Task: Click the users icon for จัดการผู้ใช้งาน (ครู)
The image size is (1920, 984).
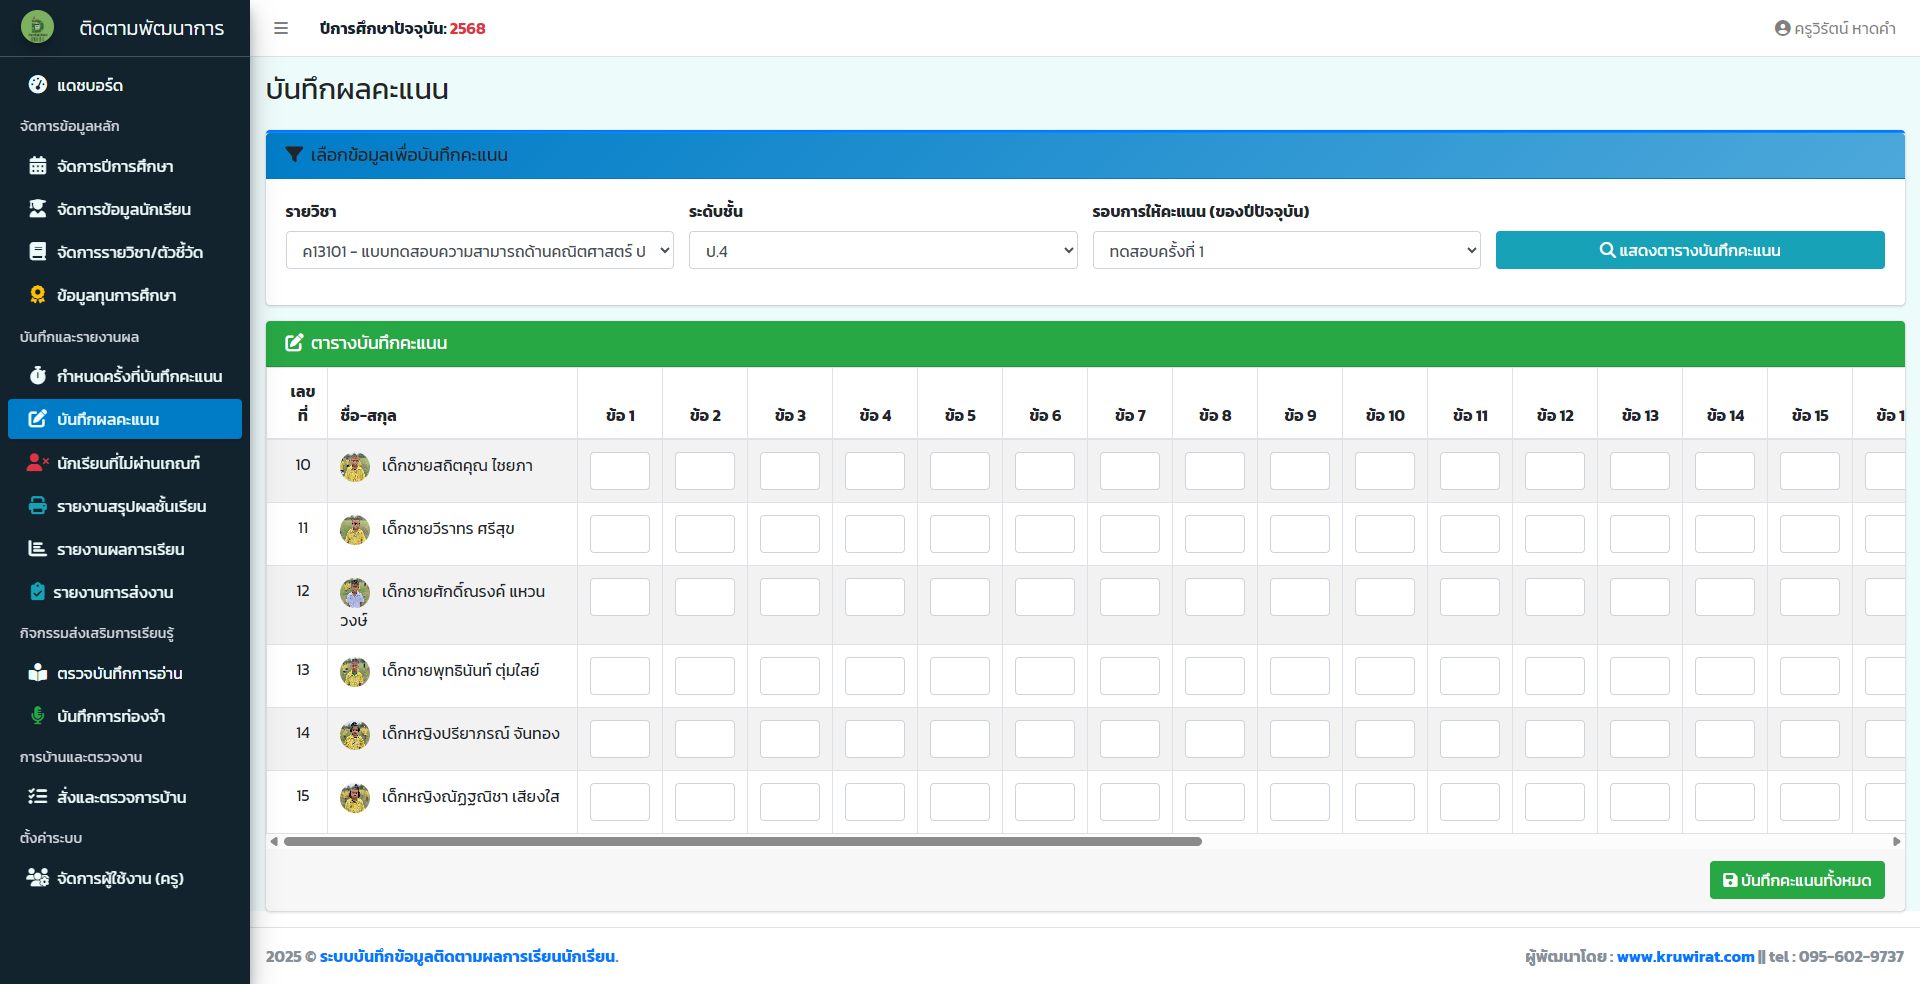Action: (x=38, y=878)
